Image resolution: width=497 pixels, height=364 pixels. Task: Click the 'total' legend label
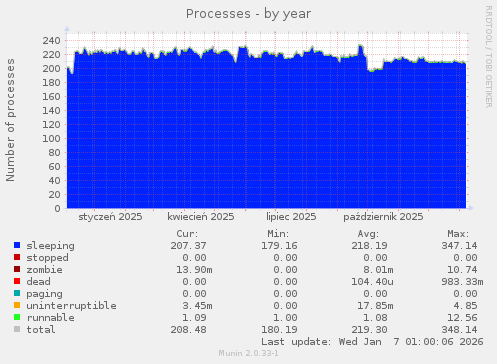point(41,330)
